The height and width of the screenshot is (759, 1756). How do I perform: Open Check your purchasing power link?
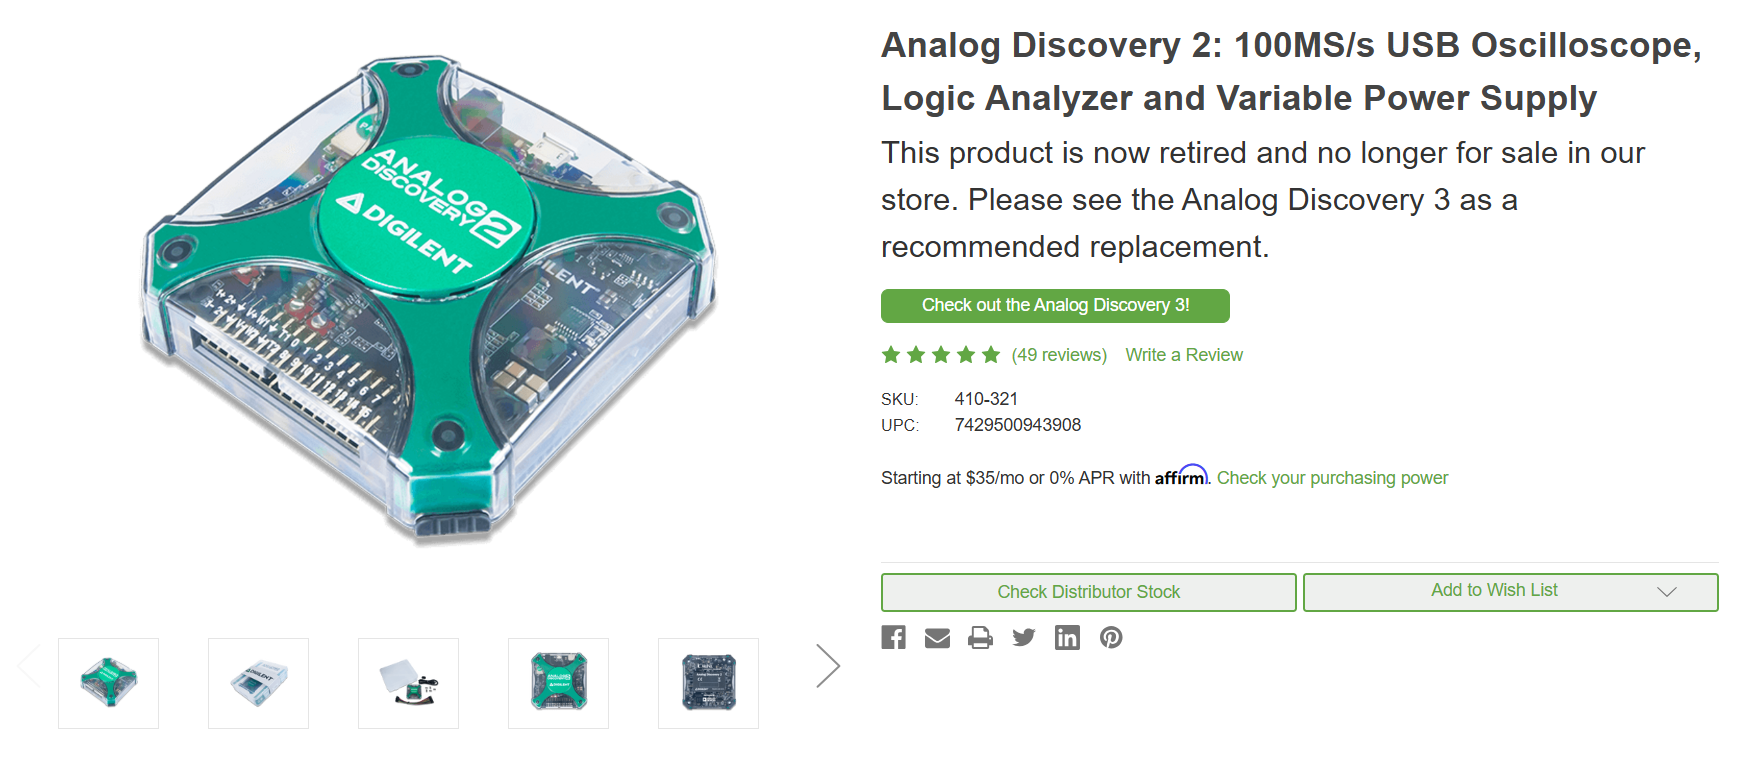[1332, 478]
